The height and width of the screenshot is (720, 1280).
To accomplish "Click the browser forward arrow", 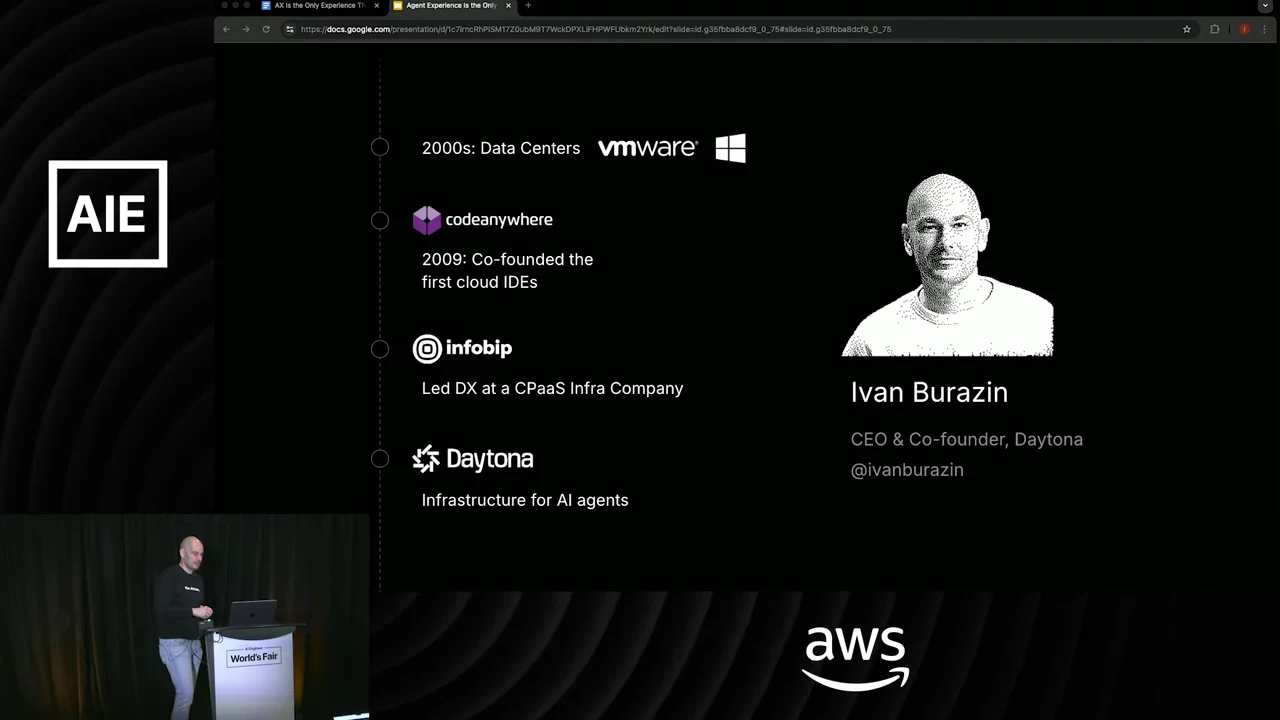I will 246,29.
